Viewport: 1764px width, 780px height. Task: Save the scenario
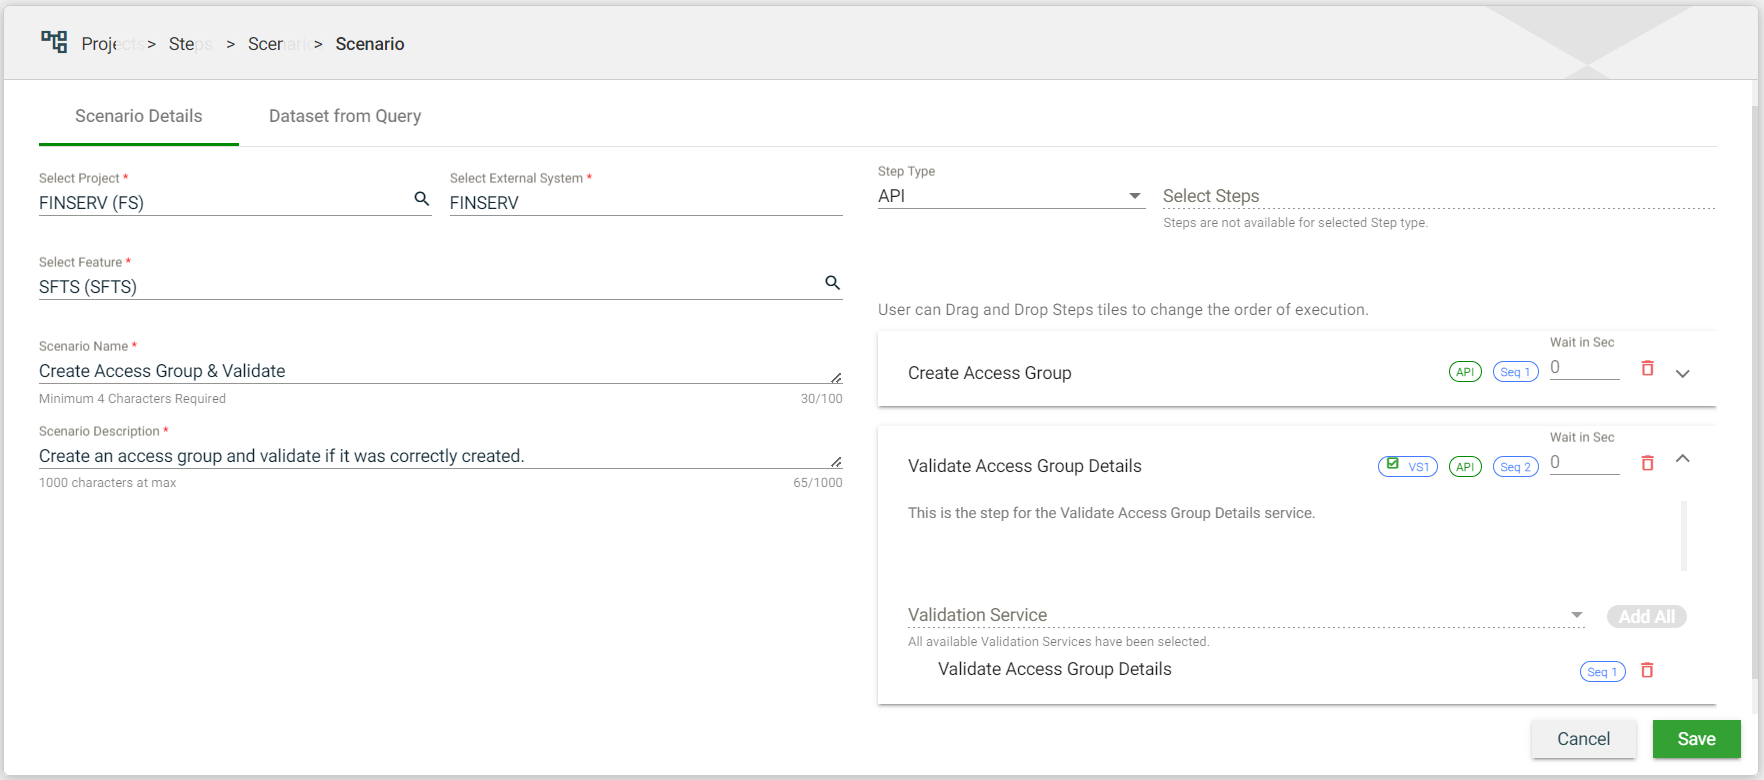(x=1696, y=739)
